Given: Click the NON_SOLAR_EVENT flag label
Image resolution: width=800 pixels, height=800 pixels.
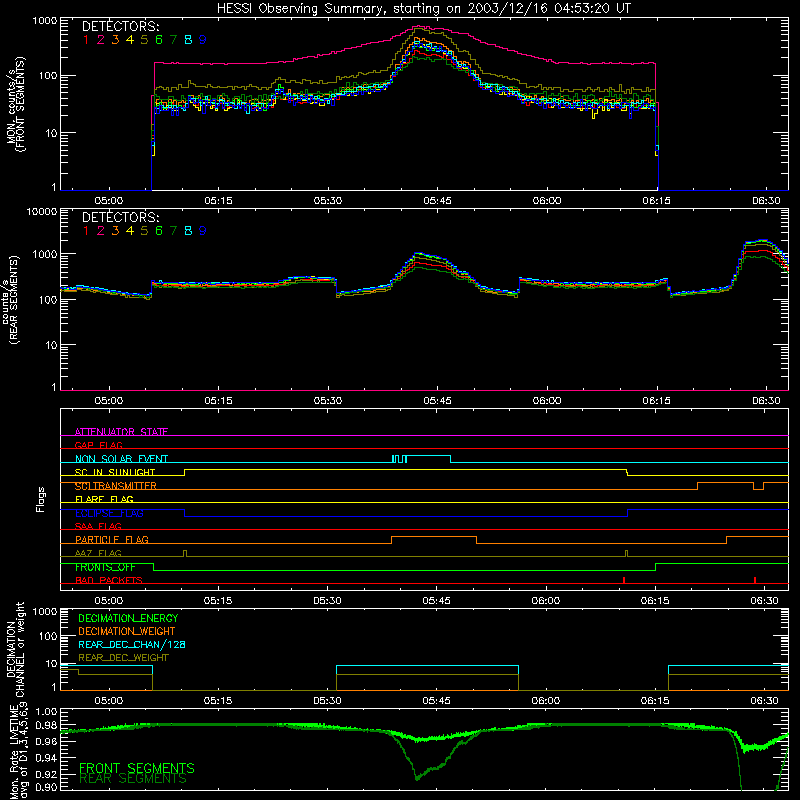Looking at the screenshot, I should point(121,459).
